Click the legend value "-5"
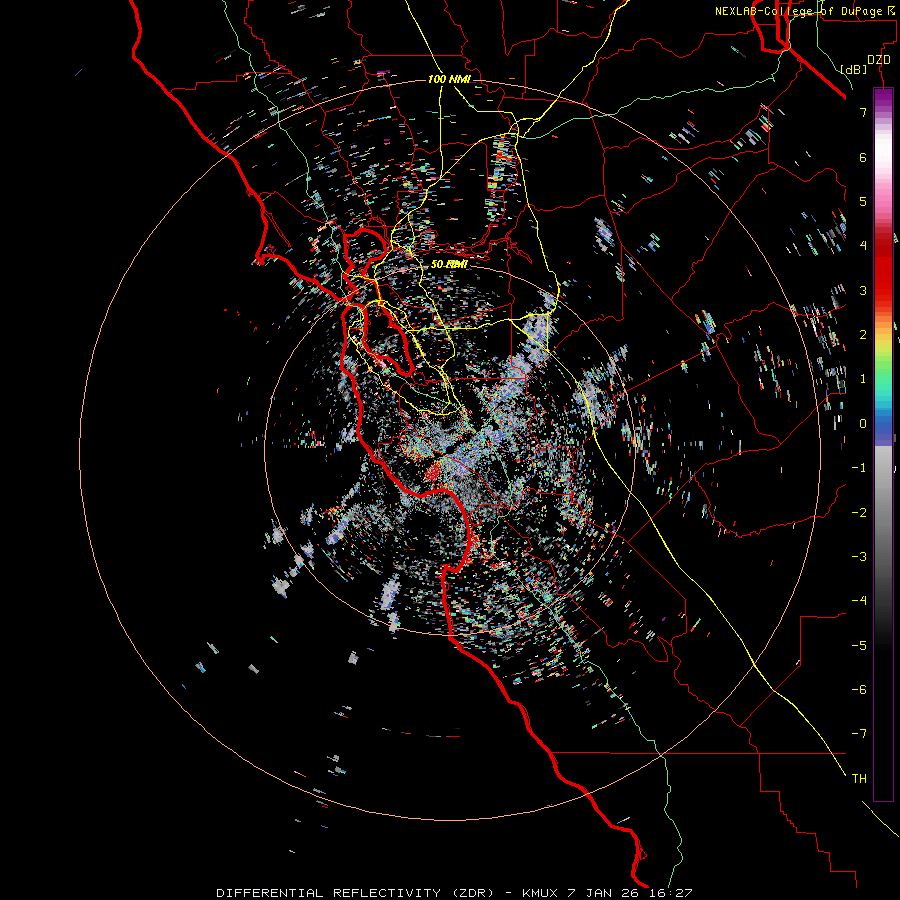 coord(859,645)
